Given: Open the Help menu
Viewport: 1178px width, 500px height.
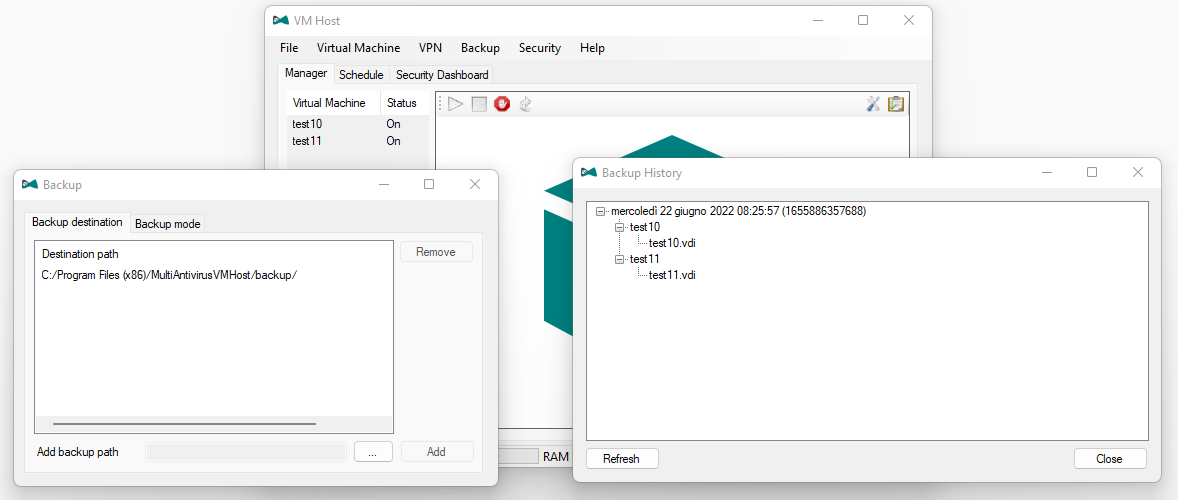Looking at the screenshot, I should [x=592, y=48].
